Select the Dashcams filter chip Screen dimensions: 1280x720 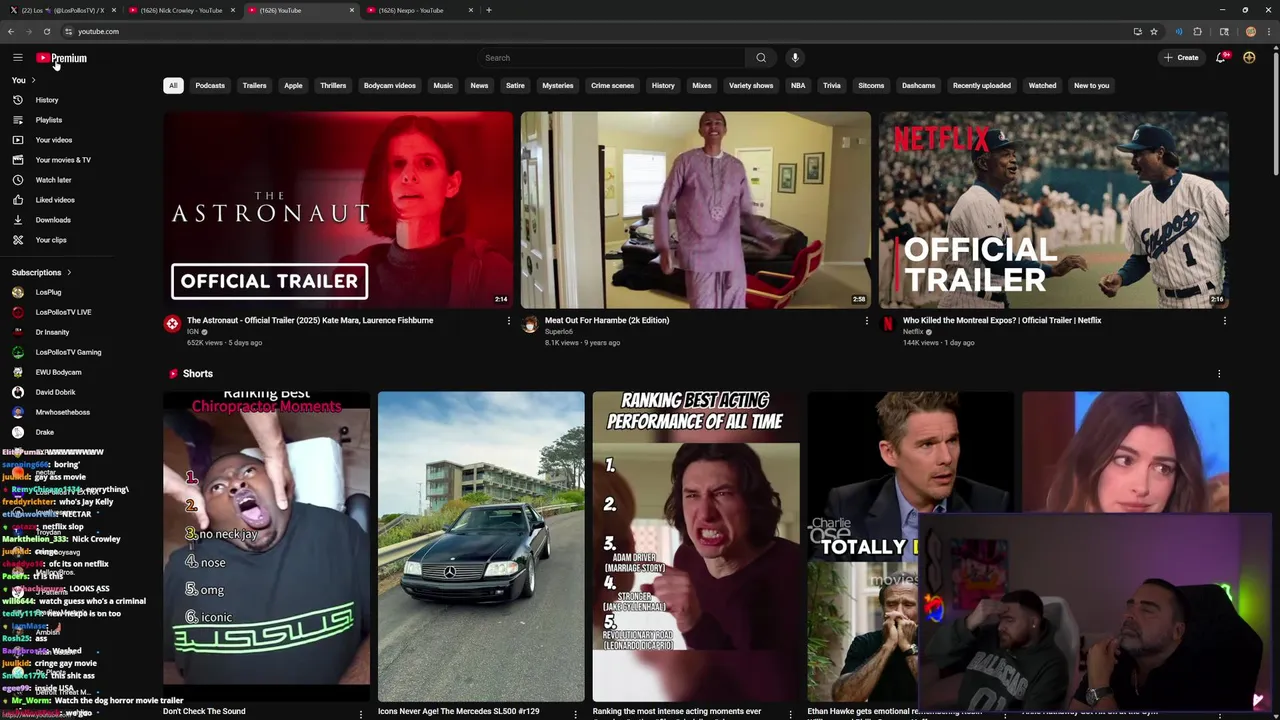(x=918, y=86)
